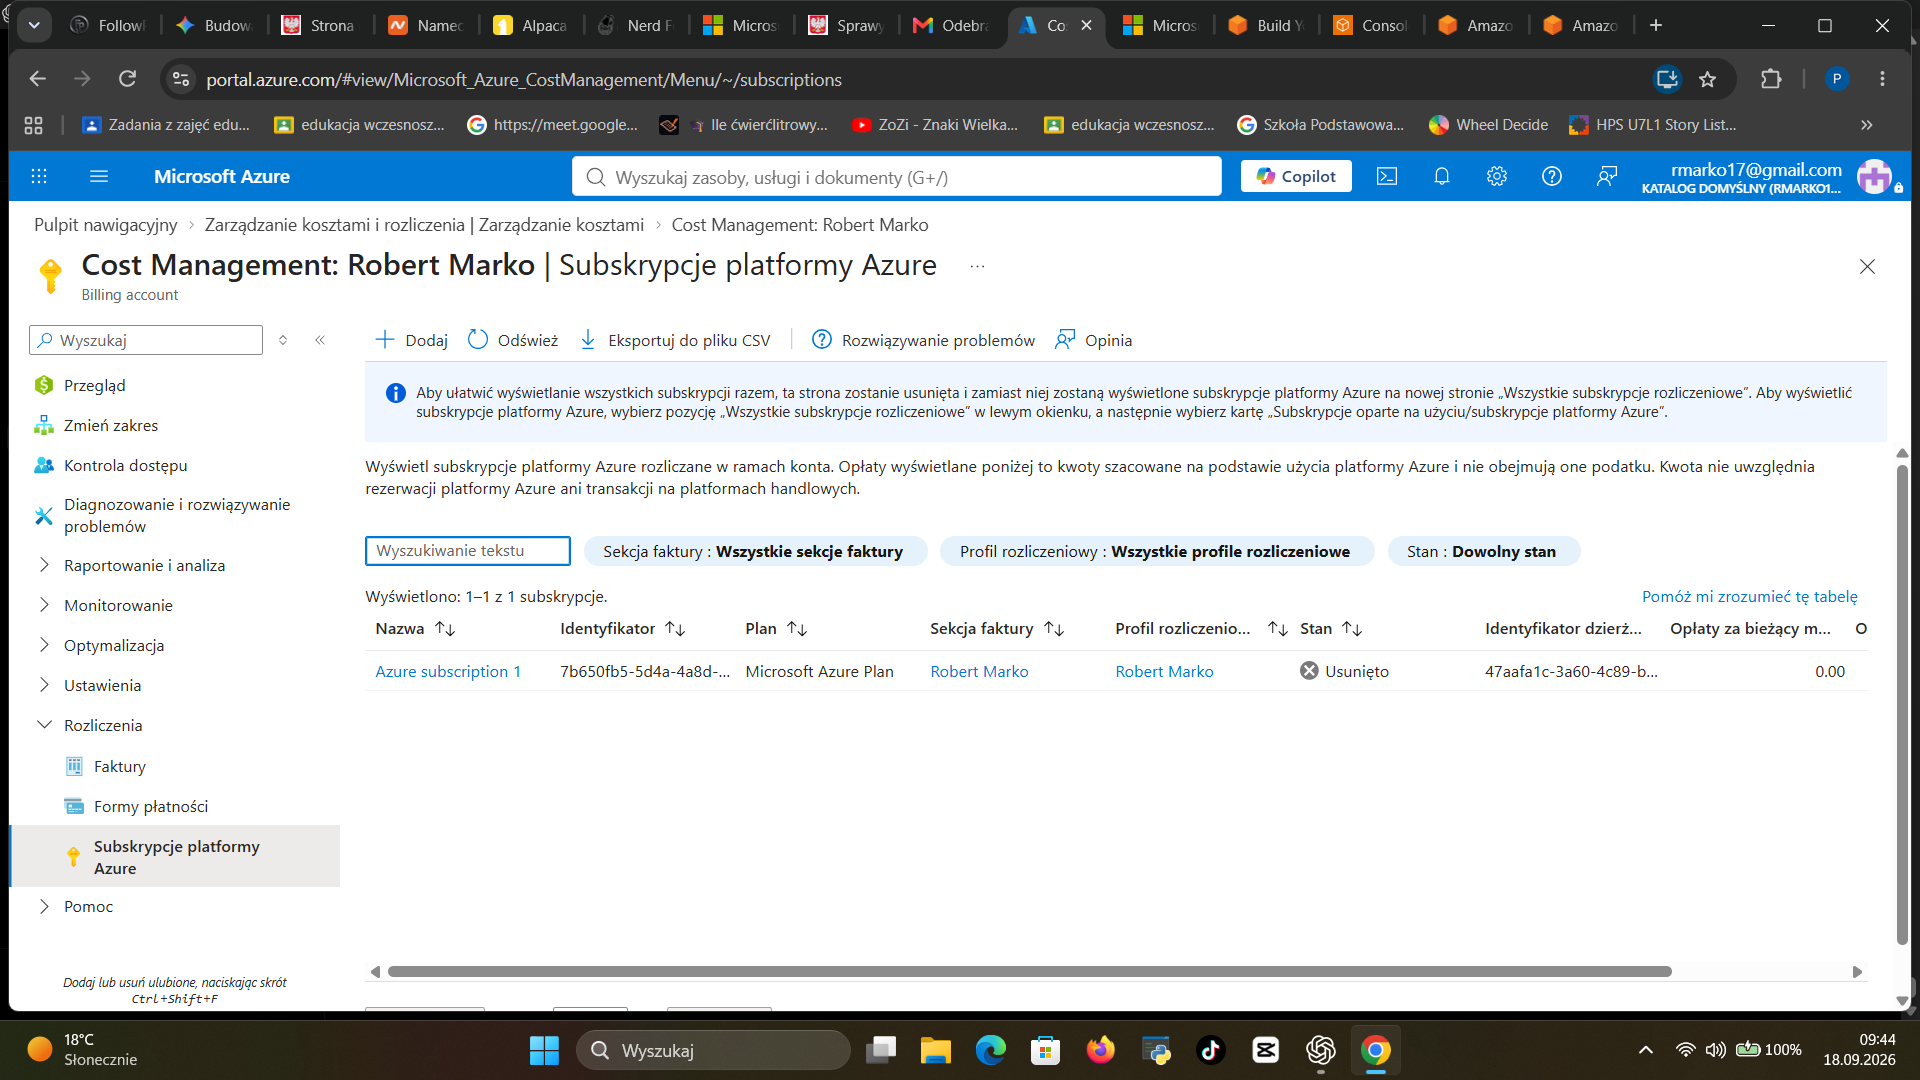This screenshot has height=1080, width=1920.
Task: Open the Azure subscription 1 link
Action: pyautogui.click(x=448, y=671)
